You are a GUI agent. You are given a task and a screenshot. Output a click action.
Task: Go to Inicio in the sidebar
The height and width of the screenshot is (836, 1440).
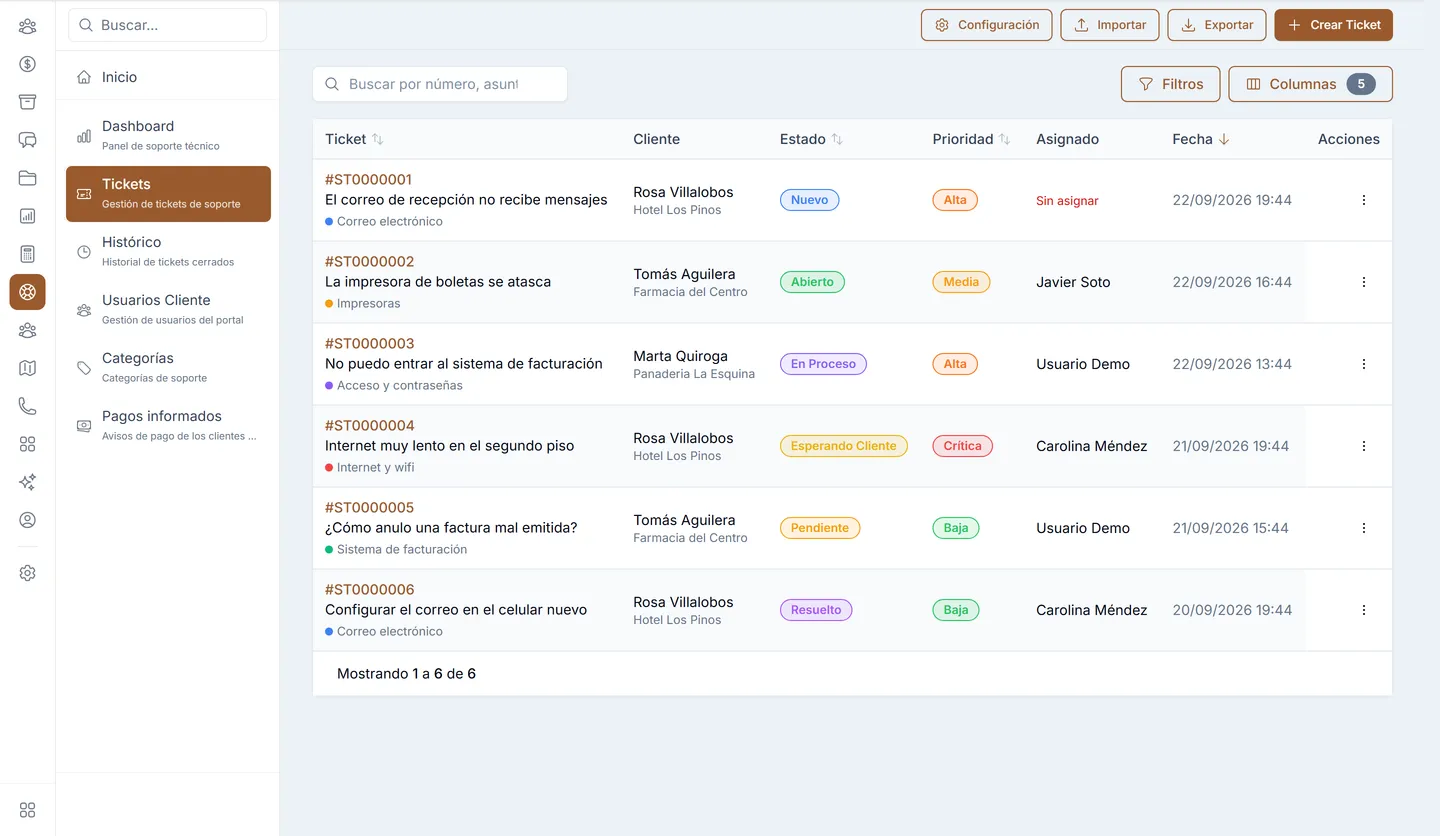point(168,77)
